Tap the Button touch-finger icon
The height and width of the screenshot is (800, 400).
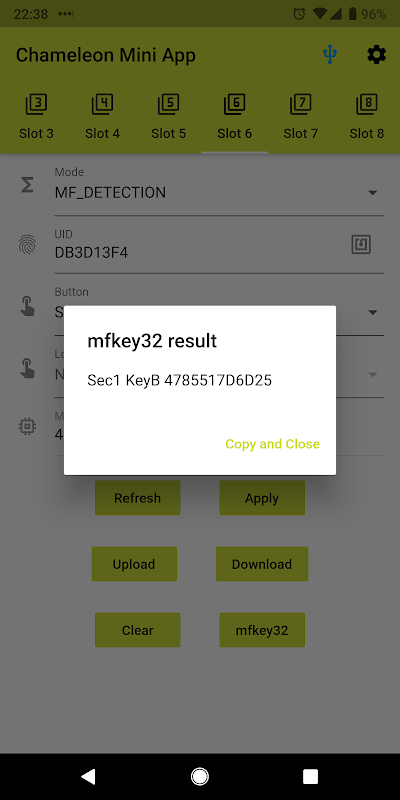click(27, 308)
